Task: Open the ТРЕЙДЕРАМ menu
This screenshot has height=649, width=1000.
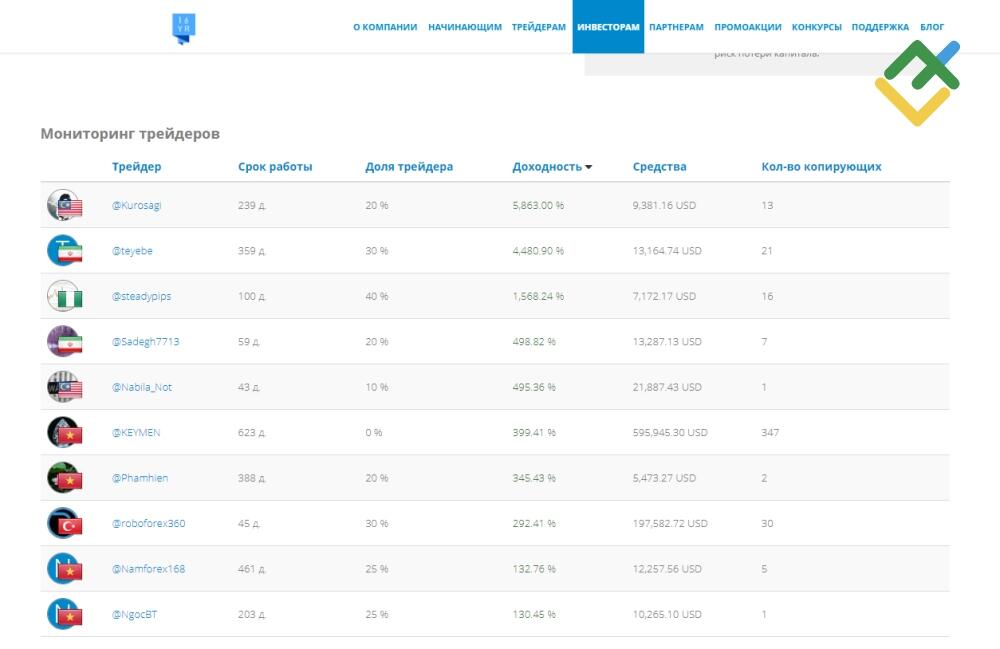Action: click(x=539, y=27)
